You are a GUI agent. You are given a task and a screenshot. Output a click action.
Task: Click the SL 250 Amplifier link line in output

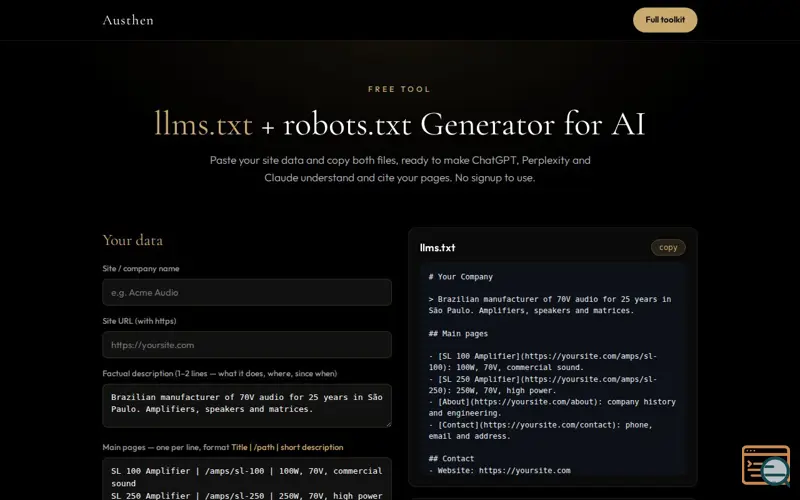pos(543,385)
